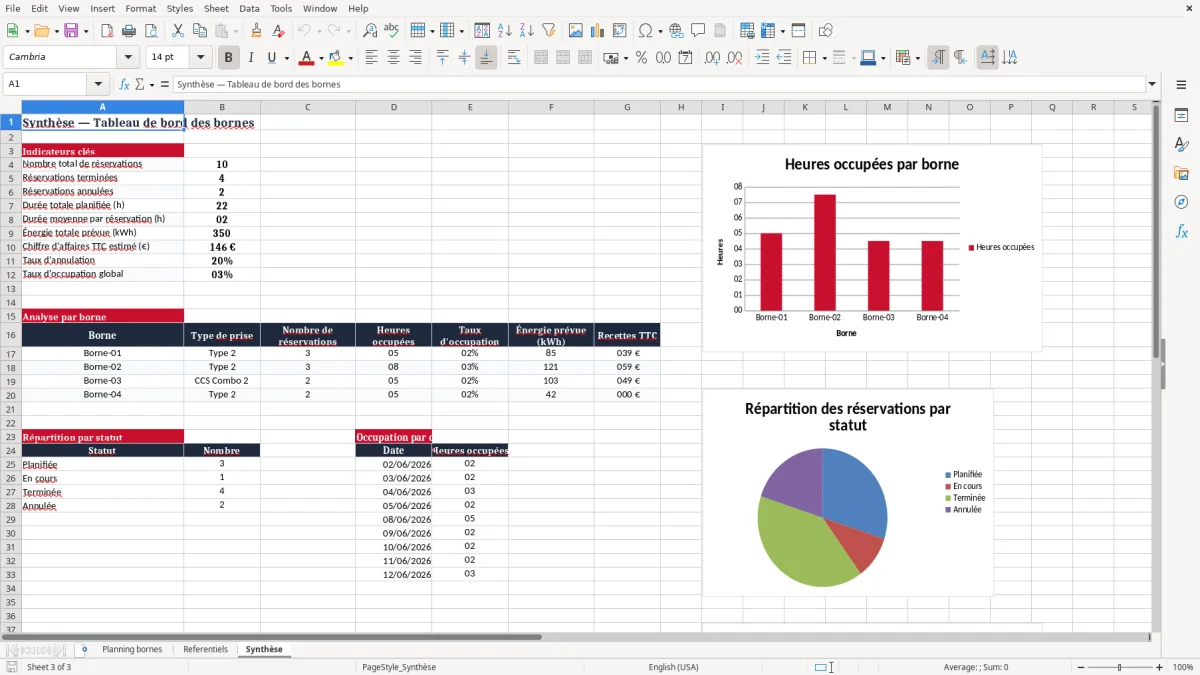
Task: Click the Increase Indent icon
Action: pos(762,58)
